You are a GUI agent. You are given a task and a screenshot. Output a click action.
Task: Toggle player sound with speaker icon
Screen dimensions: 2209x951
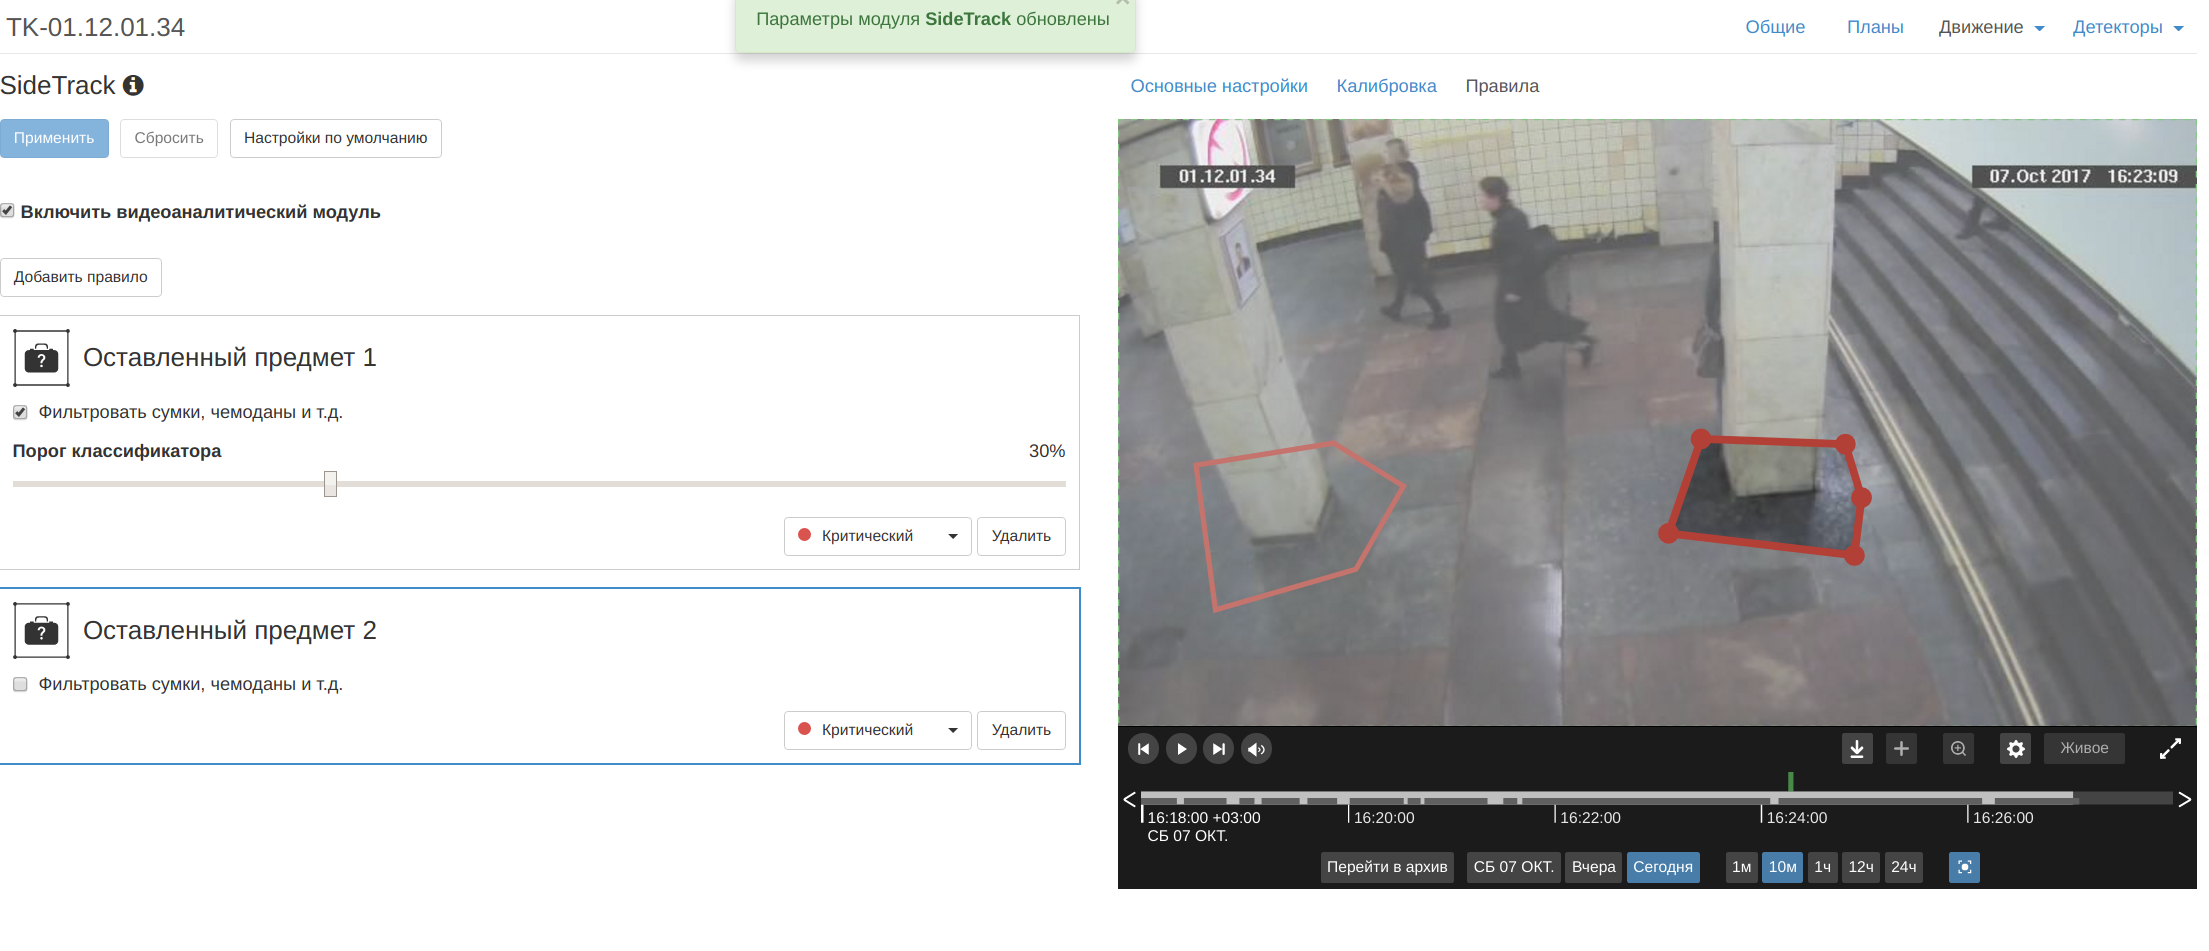[1256, 749]
